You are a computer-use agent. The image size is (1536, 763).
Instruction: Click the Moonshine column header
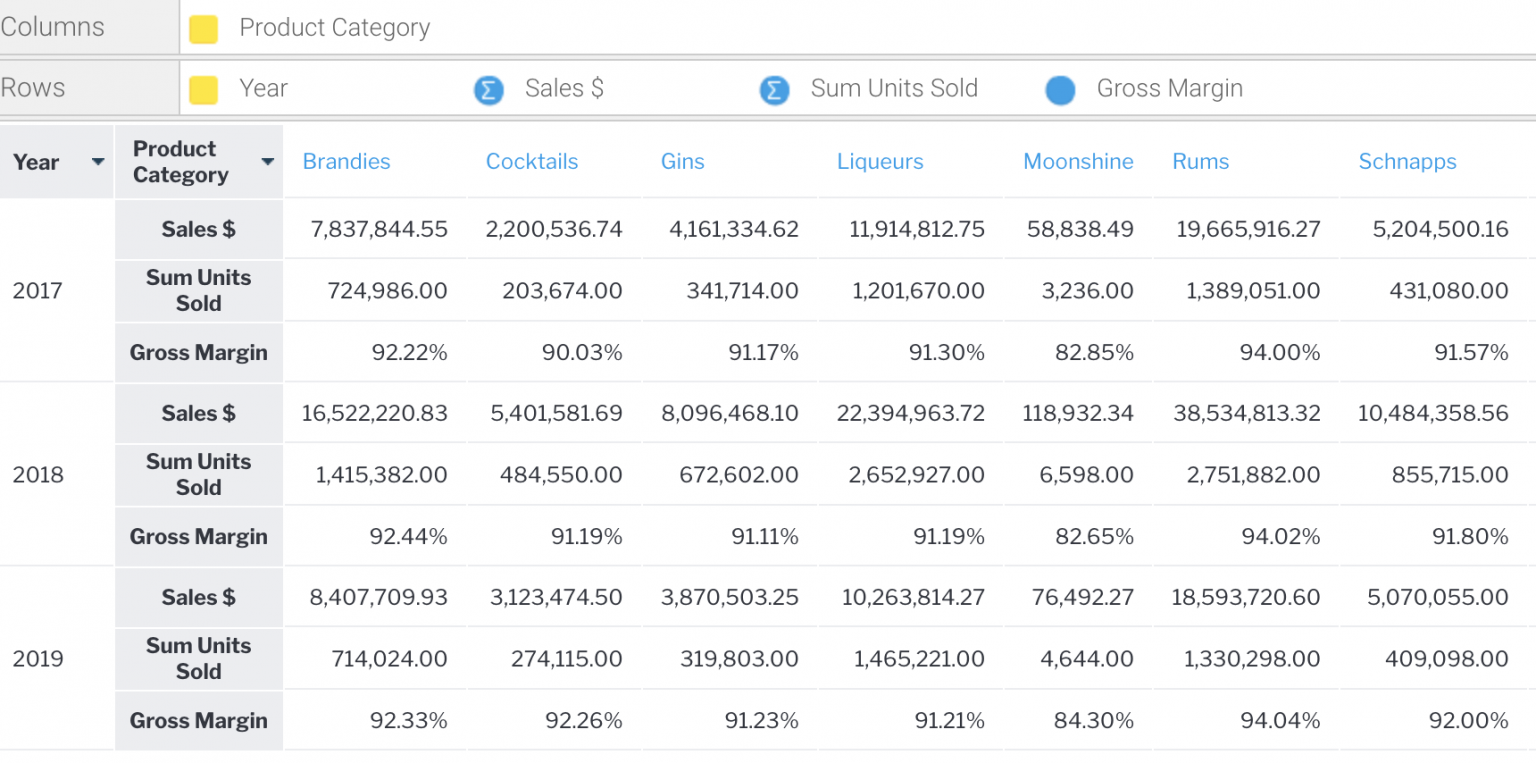tap(1078, 162)
